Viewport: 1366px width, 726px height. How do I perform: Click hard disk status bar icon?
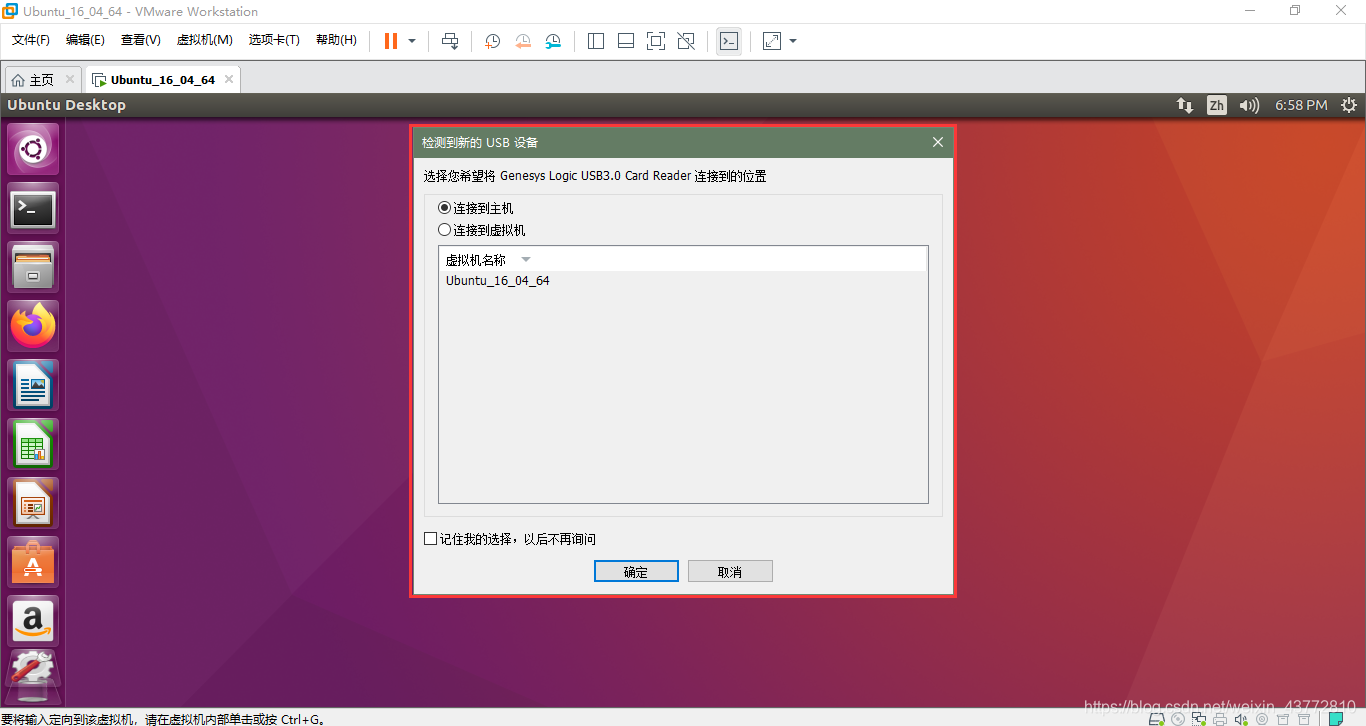click(1157, 718)
